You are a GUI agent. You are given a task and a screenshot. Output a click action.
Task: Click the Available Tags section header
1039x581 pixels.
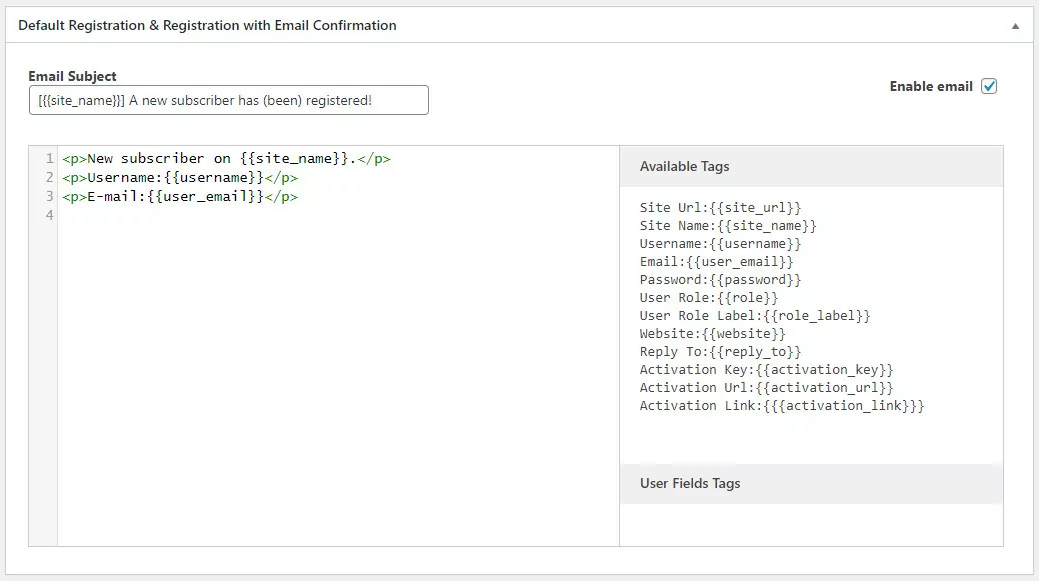[x=811, y=166]
